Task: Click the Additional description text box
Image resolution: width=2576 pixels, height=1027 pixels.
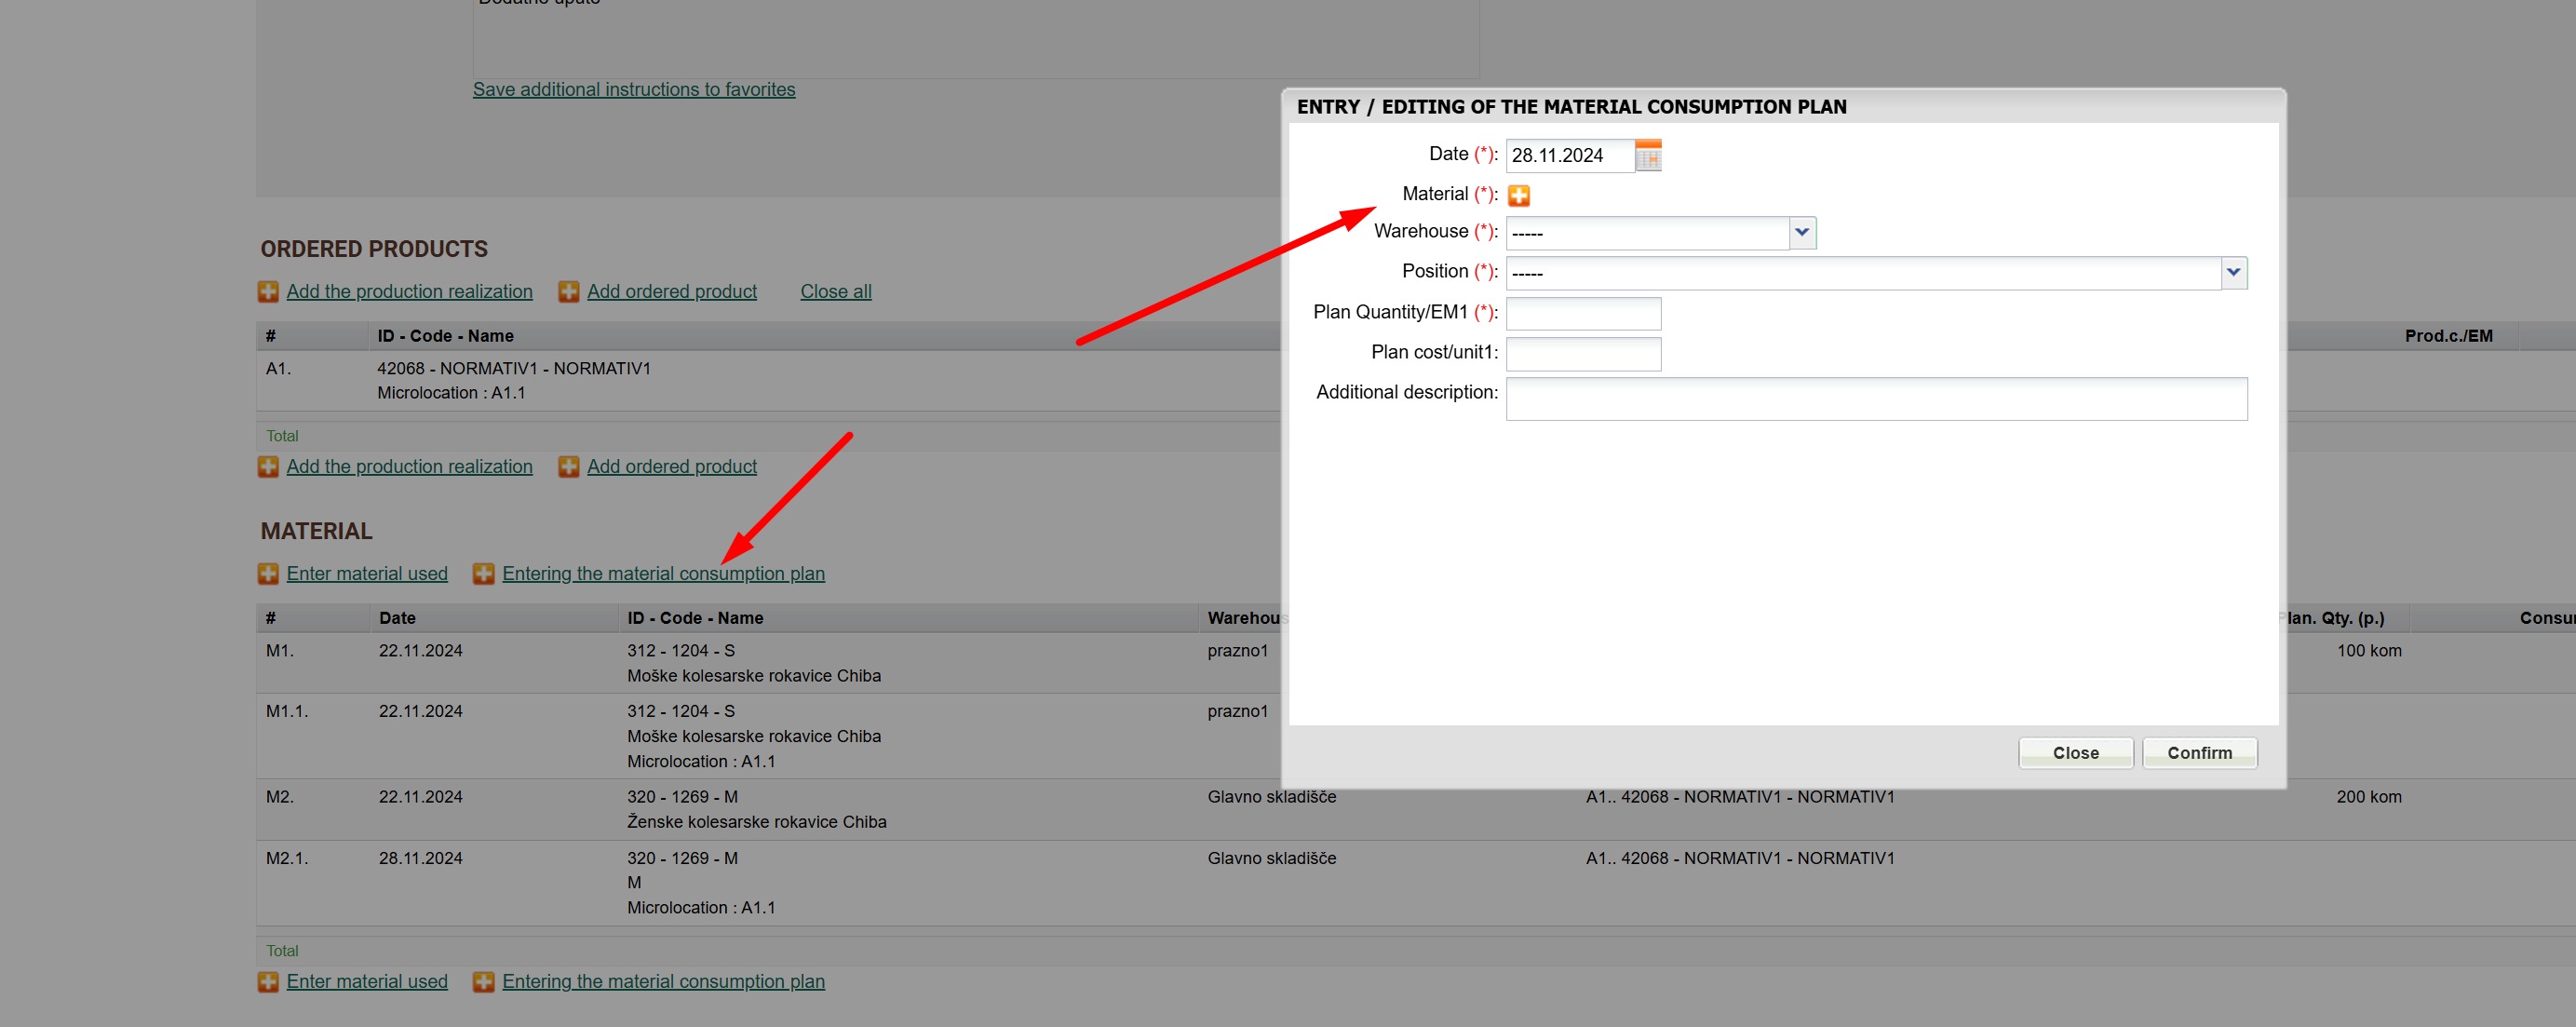Action: tap(1875, 398)
